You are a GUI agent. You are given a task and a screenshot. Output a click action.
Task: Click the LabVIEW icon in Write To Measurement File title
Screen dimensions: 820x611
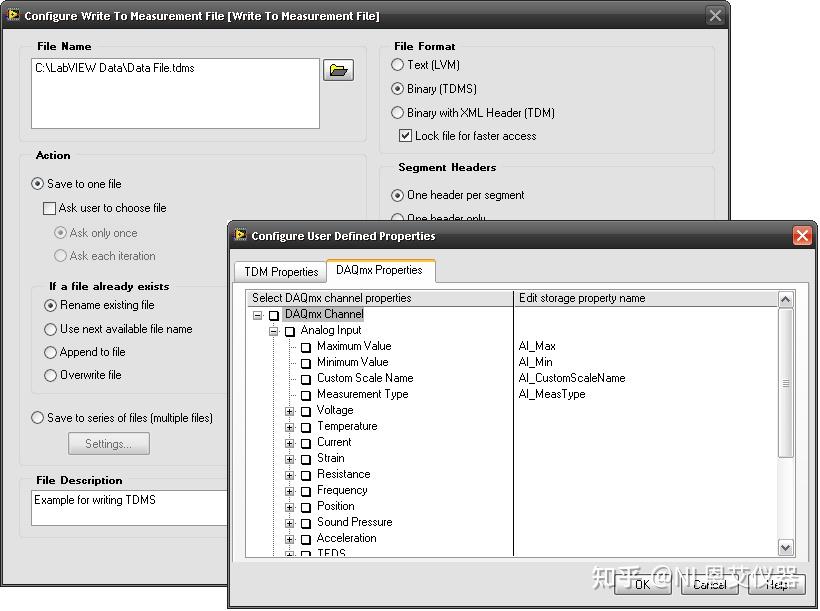13,15
